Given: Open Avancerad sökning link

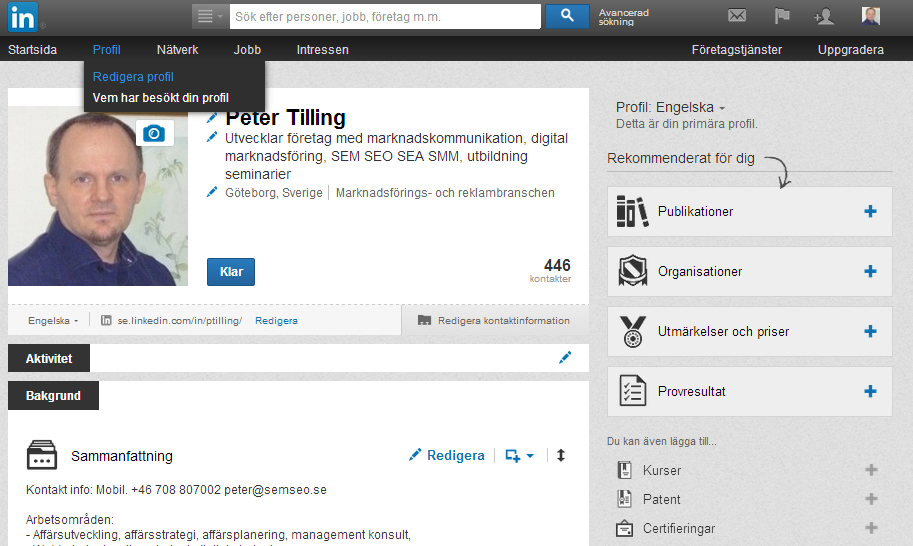Looking at the screenshot, I should click(624, 17).
